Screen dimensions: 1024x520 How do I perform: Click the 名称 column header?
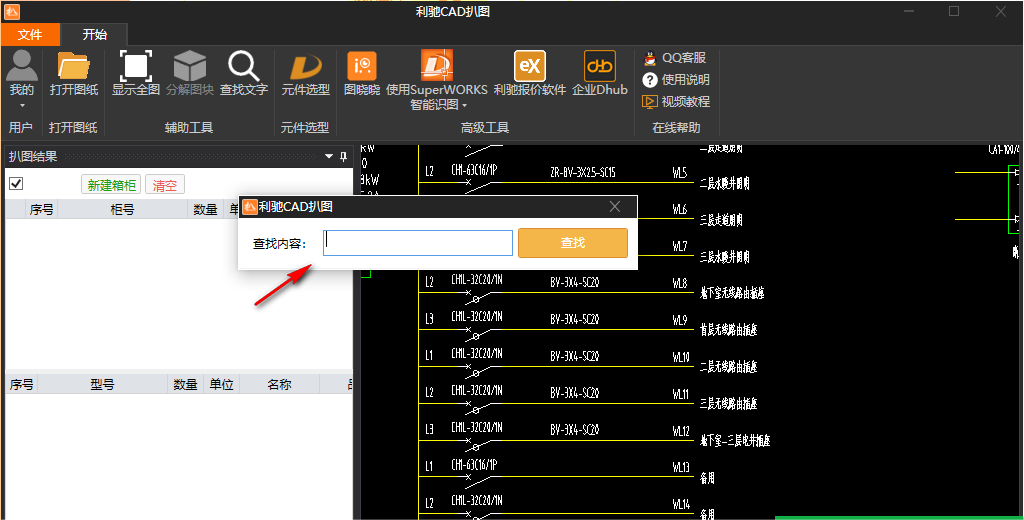click(x=279, y=384)
